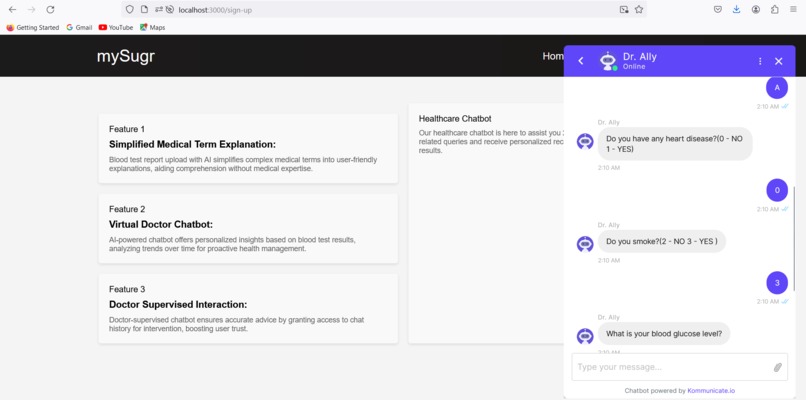This screenshot has width=806, height=400.
Task: Click the chat conversation scrollbar
Action: click(x=794, y=239)
